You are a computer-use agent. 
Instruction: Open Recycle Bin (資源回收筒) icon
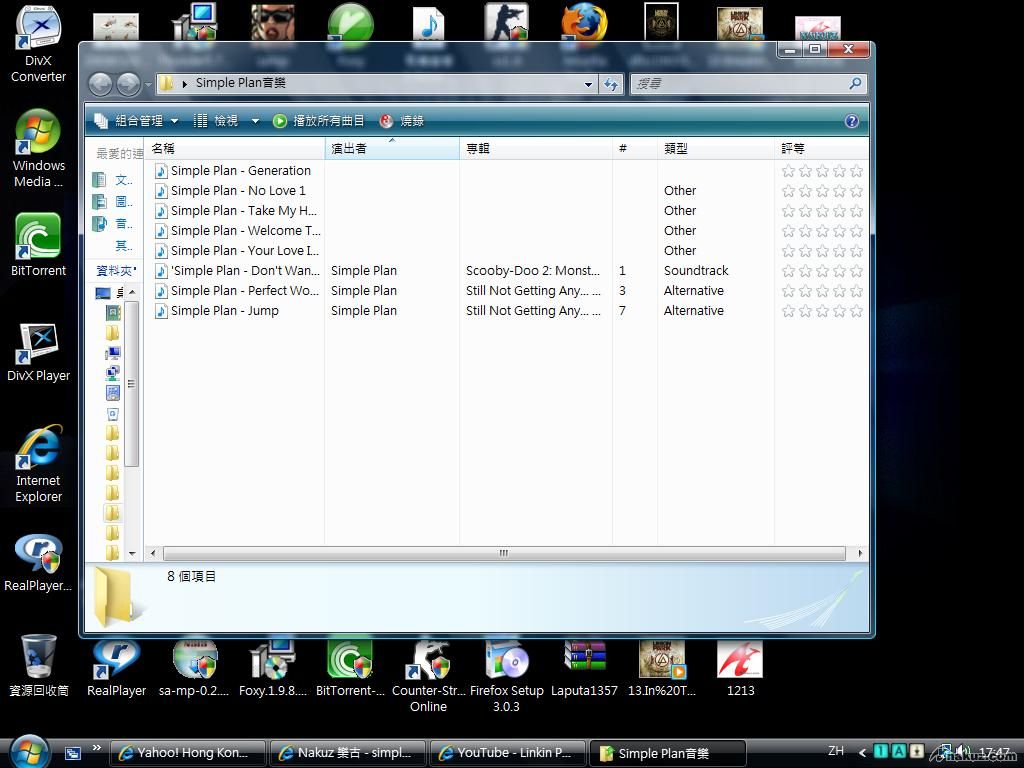(39, 665)
